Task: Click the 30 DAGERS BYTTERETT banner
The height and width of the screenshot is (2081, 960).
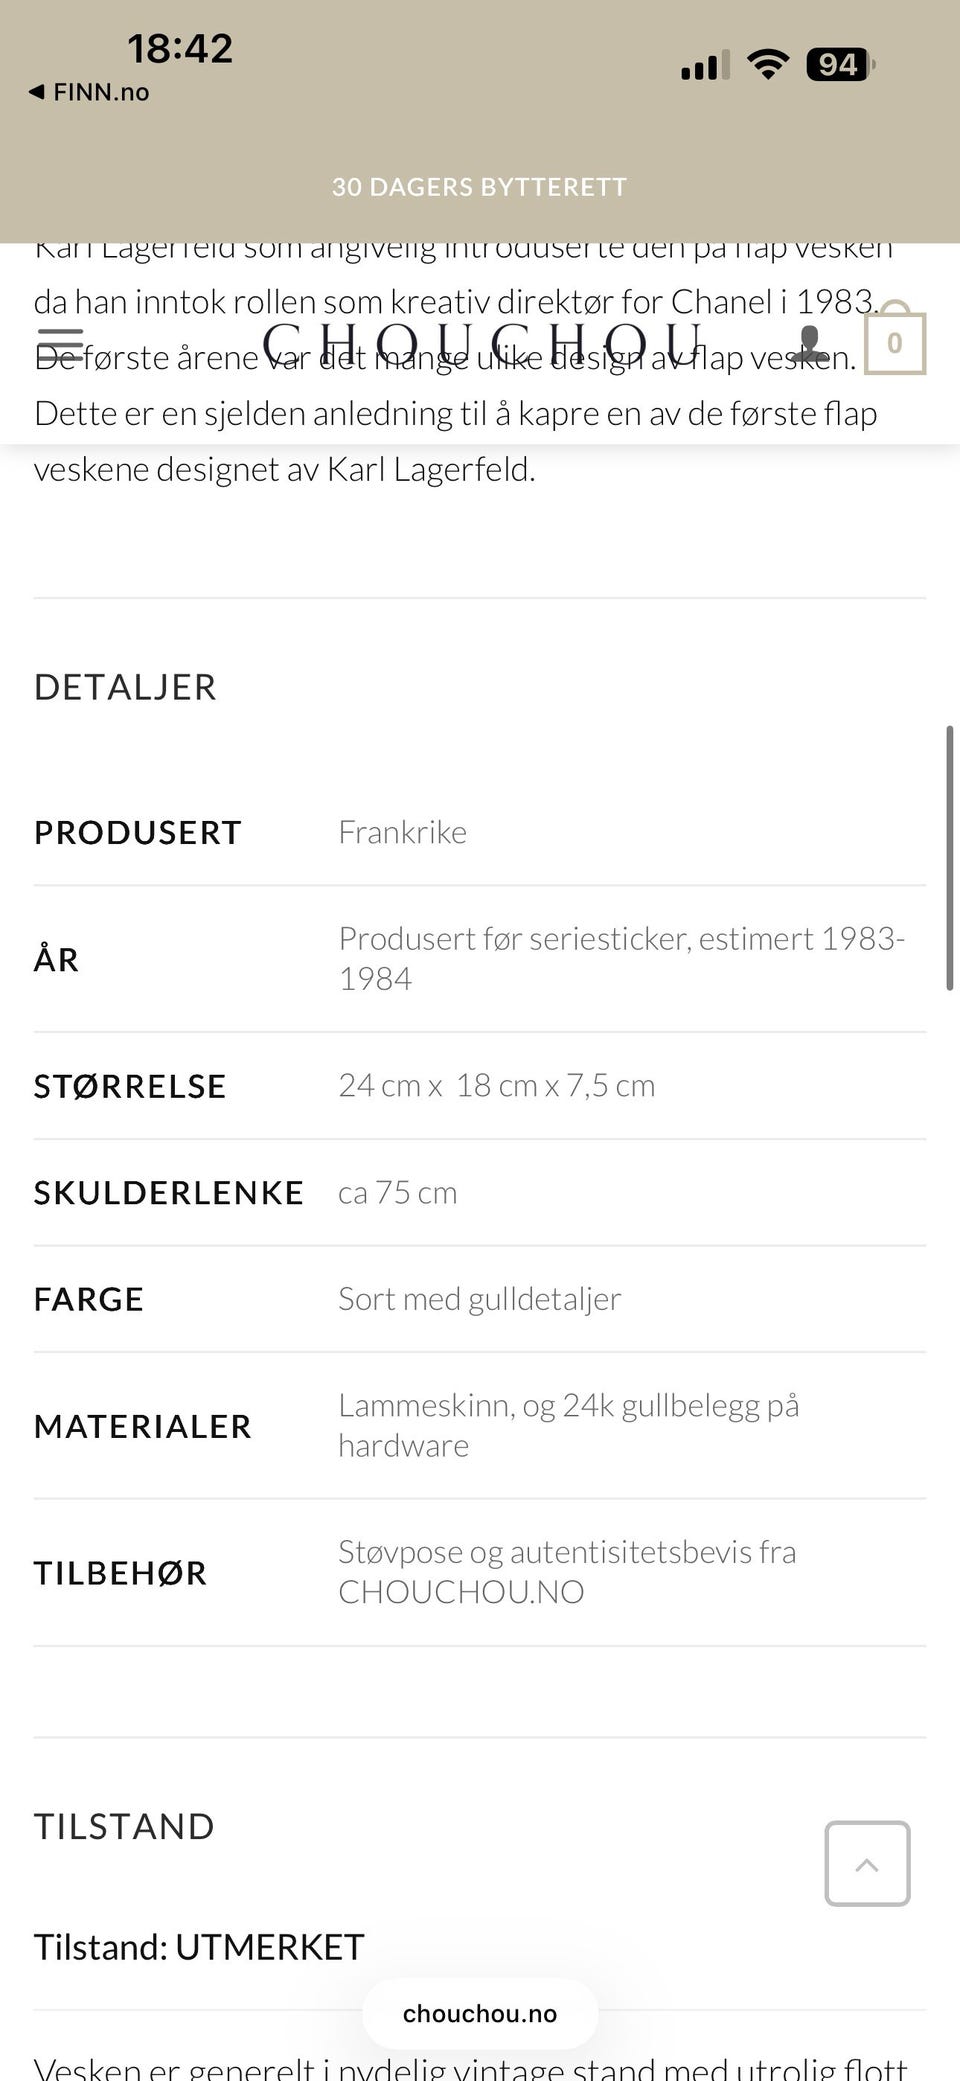Action: (x=480, y=186)
